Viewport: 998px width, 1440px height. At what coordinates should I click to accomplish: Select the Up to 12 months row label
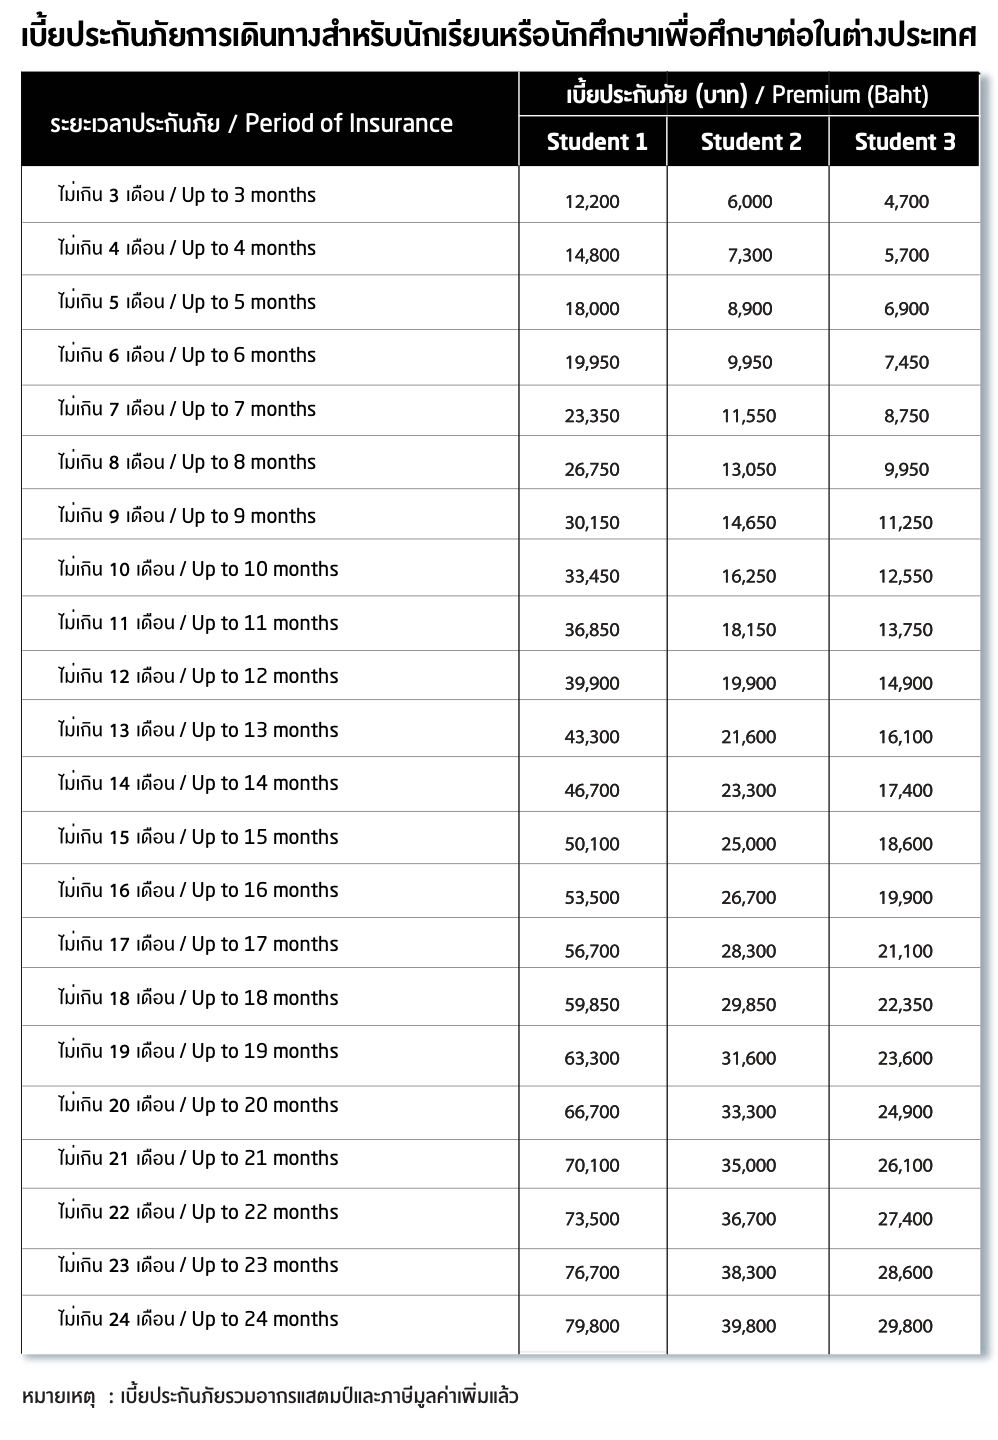point(198,676)
